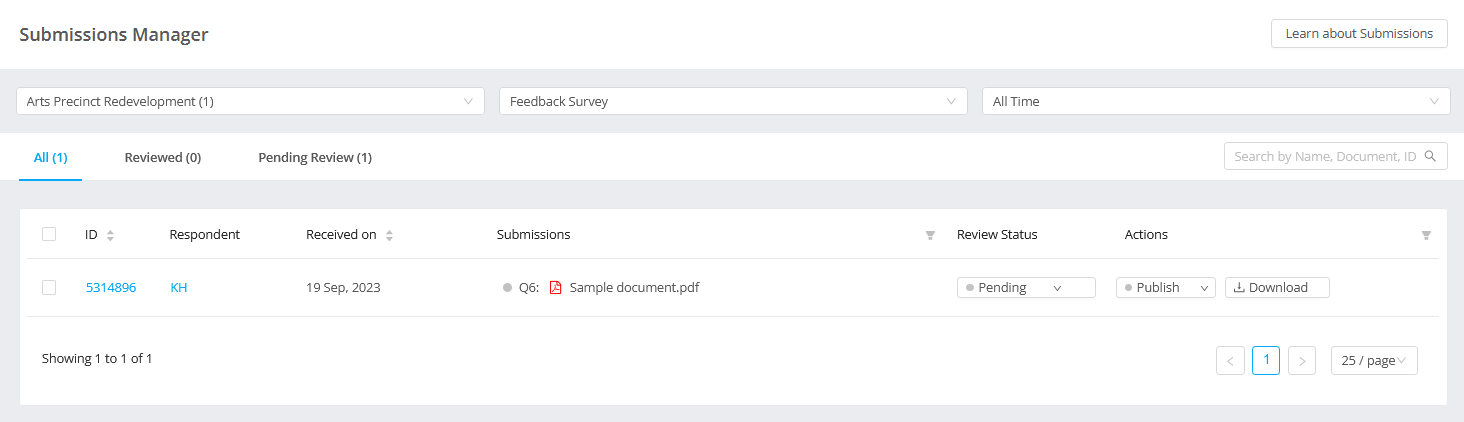Image resolution: width=1464 pixels, height=422 pixels.
Task: Open the All Time date range dropdown
Action: (x=1216, y=101)
